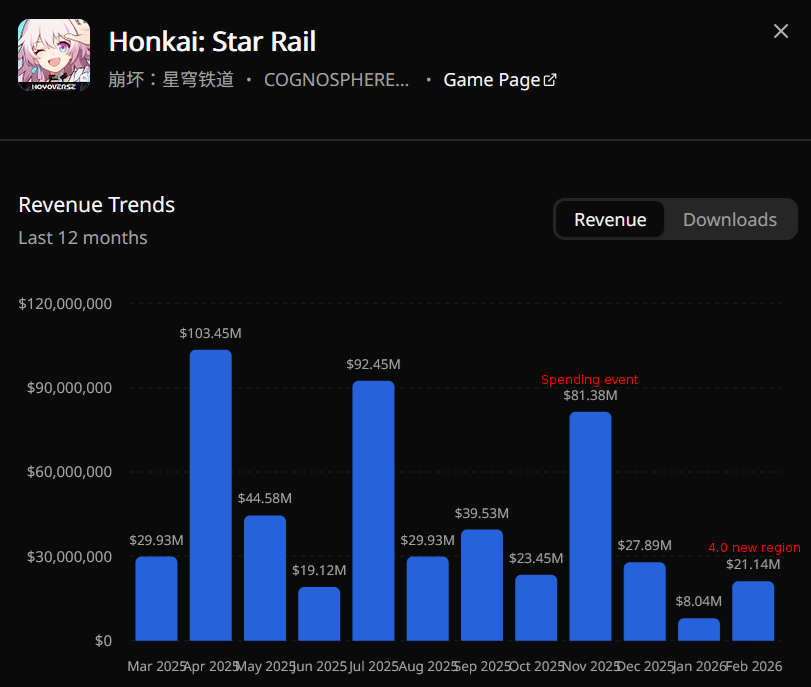Click the Feb 2026 $21.14M bar

(753, 611)
